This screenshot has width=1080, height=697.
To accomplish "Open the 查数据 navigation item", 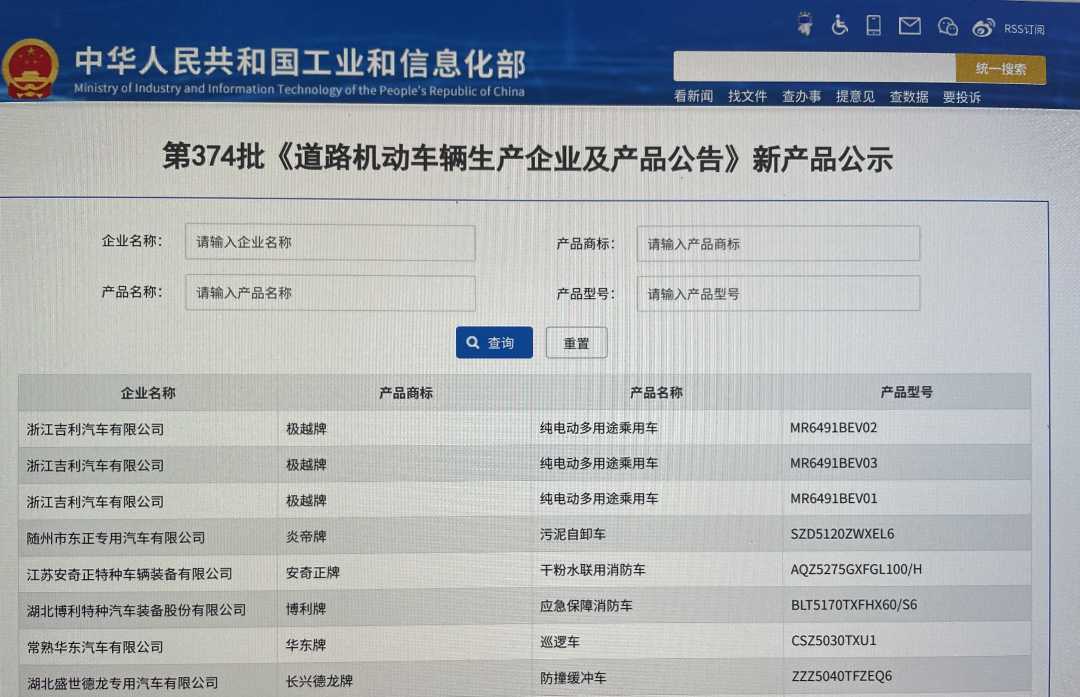I will point(909,97).
